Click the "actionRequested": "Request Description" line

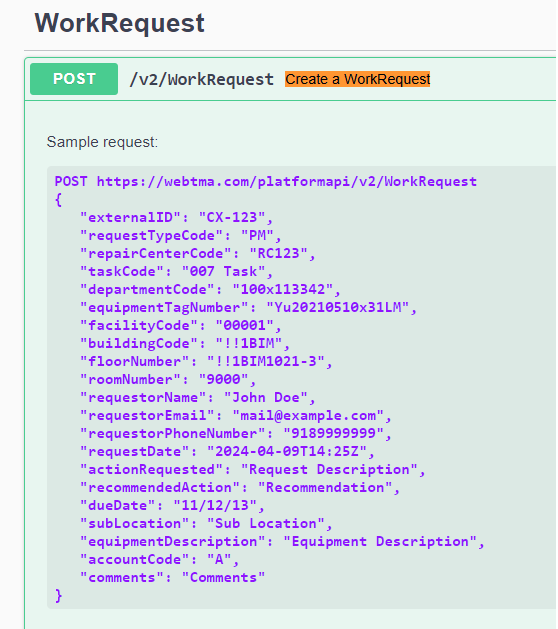(x=253, y=470)
